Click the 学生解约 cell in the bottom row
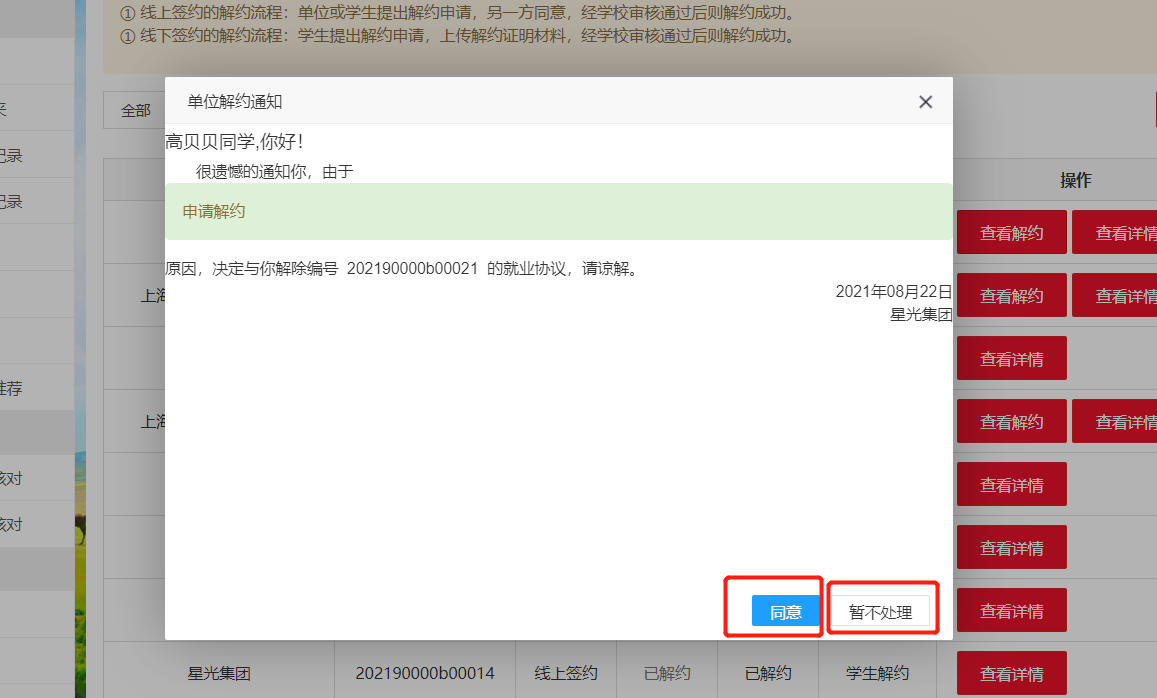1157x698 pixels. (877, 674)
